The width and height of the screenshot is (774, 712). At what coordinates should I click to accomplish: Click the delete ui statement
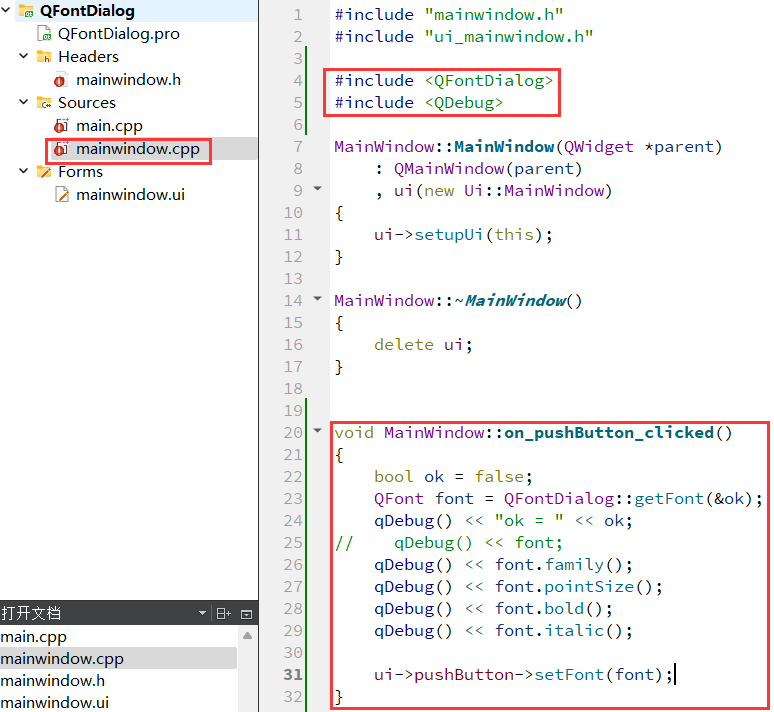tap(423, 345)
